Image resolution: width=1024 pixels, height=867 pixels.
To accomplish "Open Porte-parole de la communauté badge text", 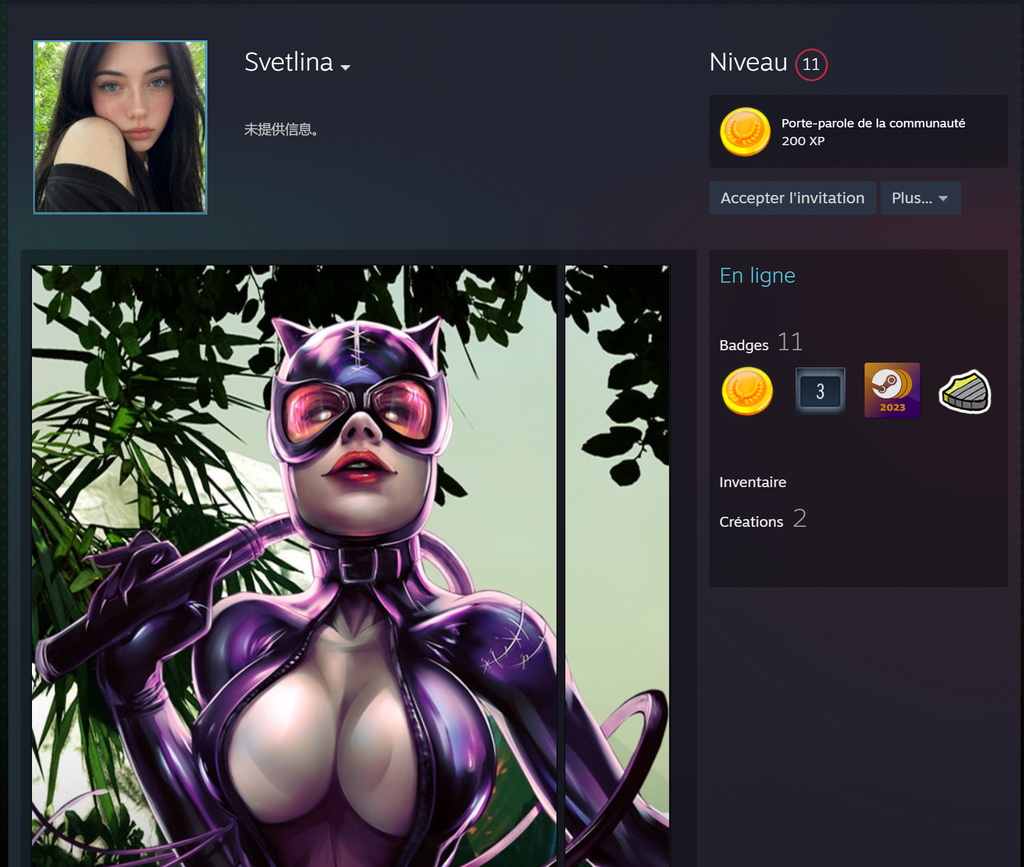I will click(873, 123).
